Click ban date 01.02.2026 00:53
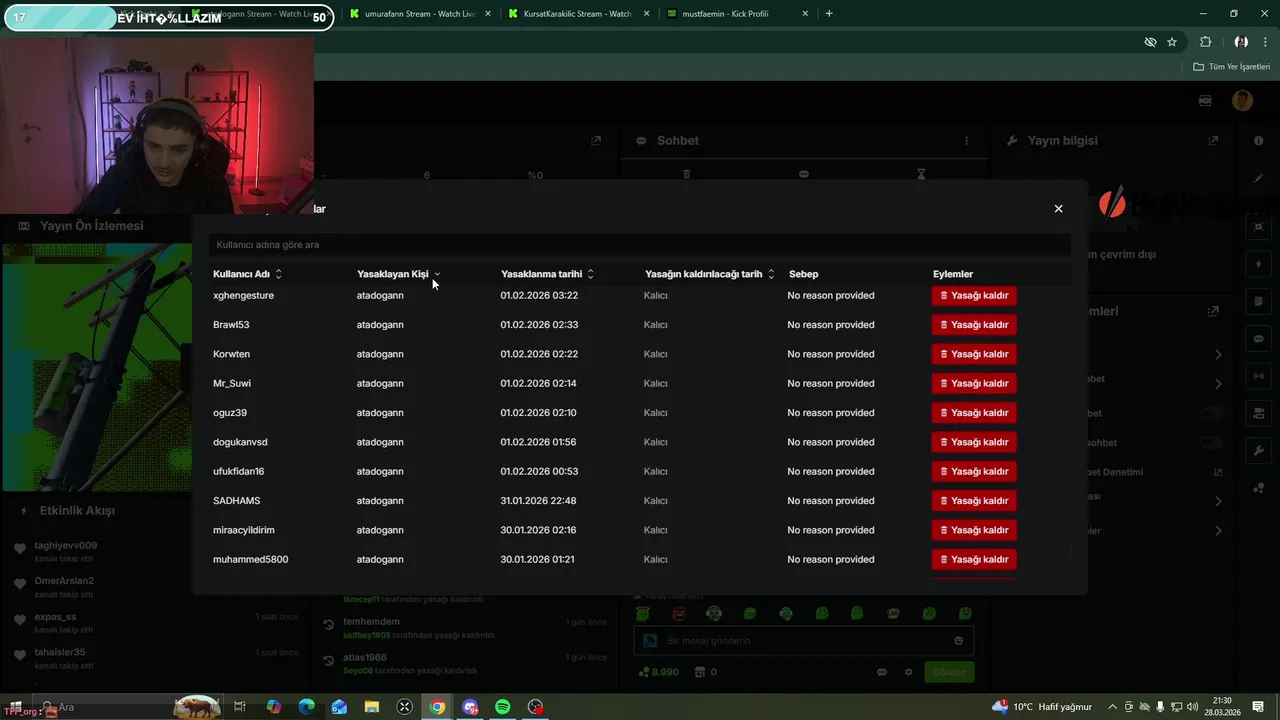 539,471
